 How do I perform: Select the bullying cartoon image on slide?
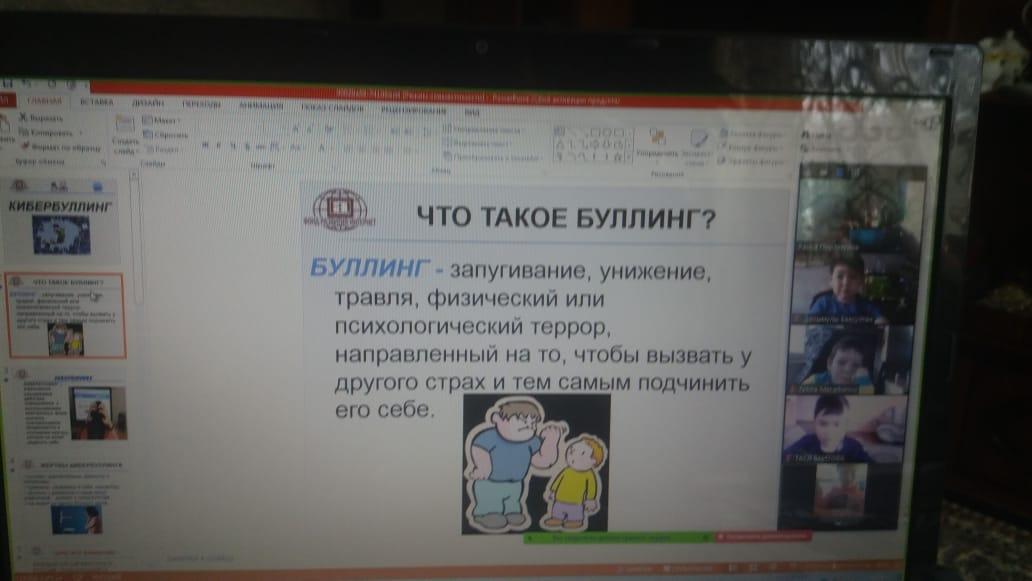coord(536,463)
